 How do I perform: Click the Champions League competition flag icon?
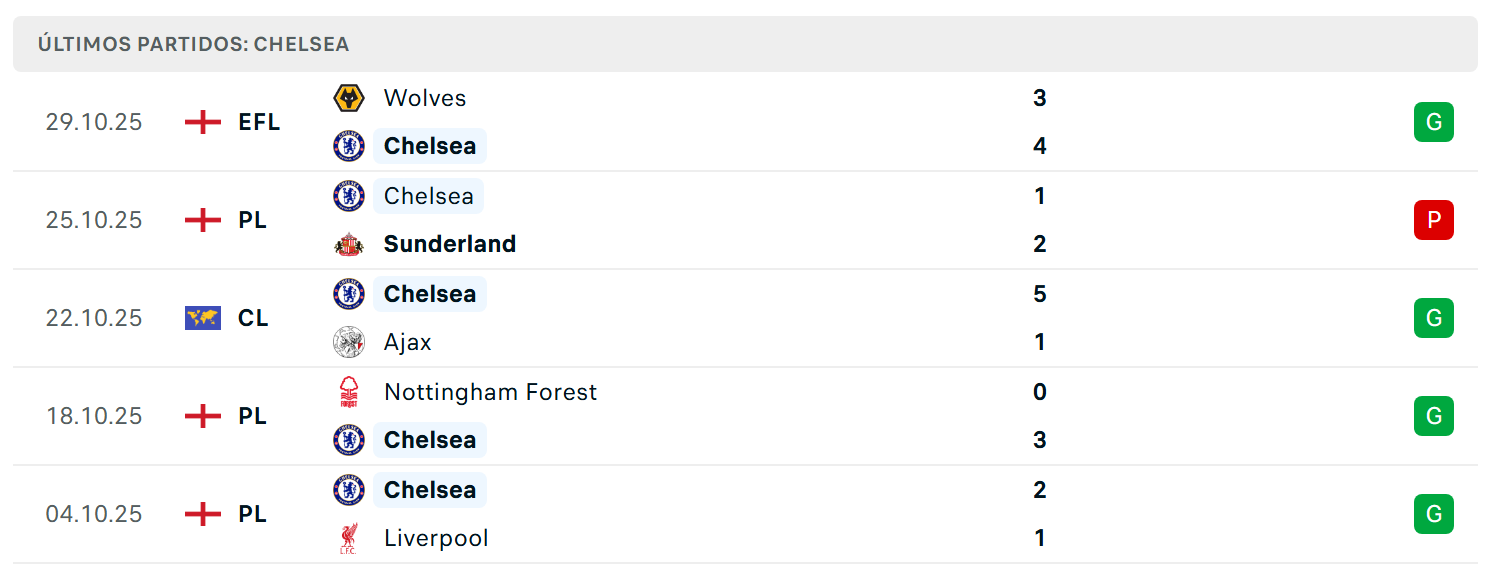coord(203,318)
